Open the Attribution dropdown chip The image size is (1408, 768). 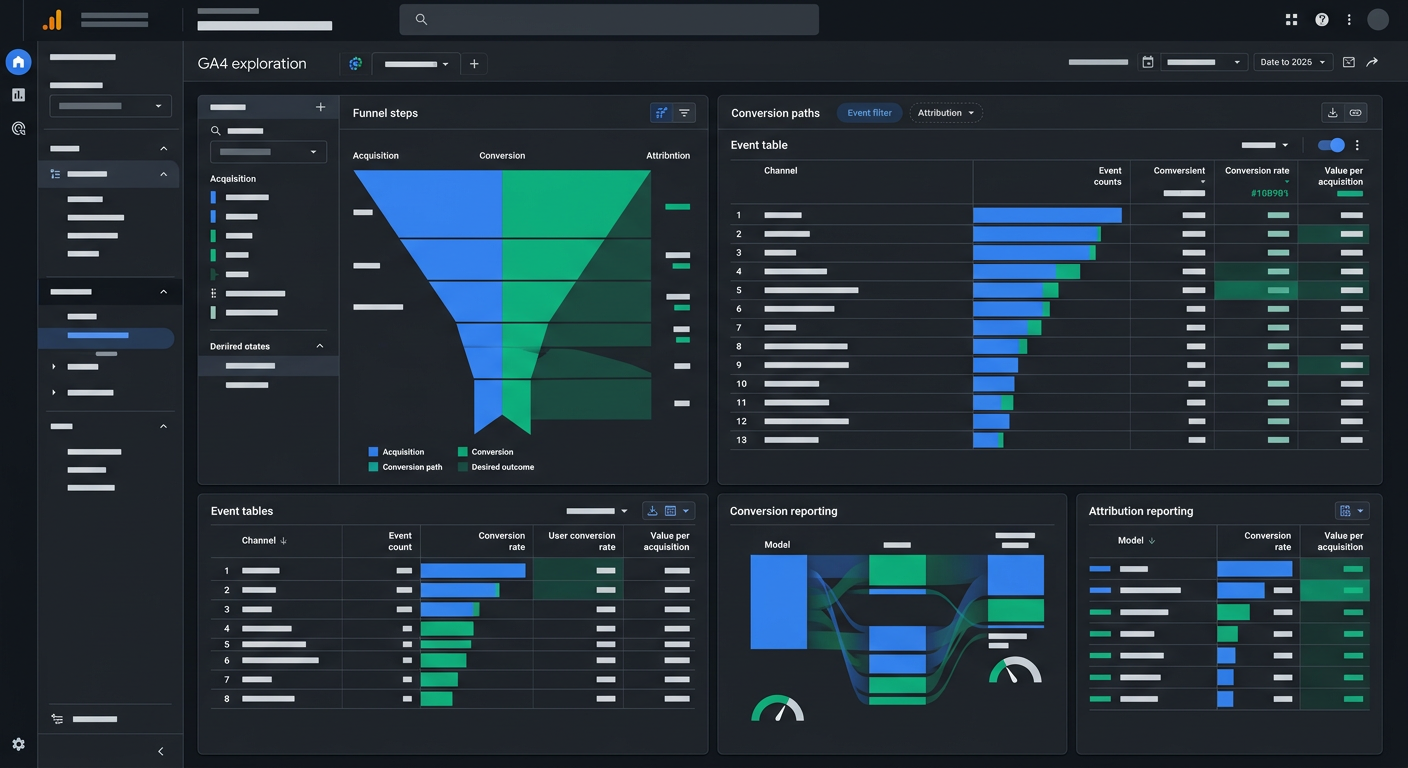point(946,113)
